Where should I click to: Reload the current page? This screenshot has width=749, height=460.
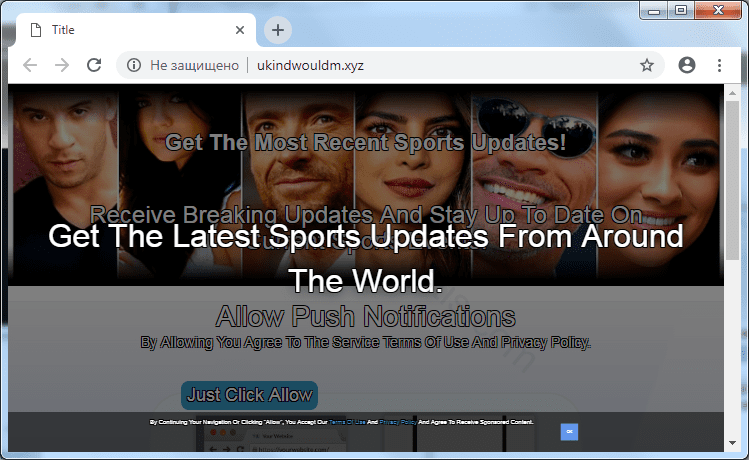[x=94, y=65]
